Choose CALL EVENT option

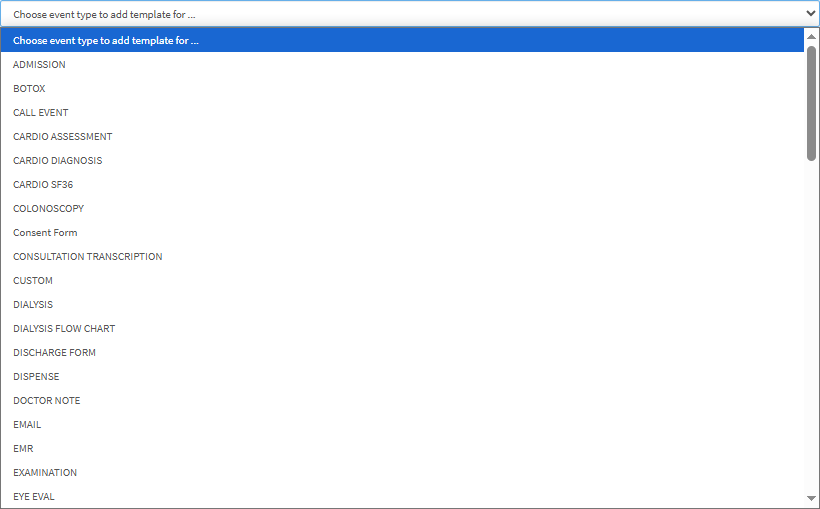[402, 112]
